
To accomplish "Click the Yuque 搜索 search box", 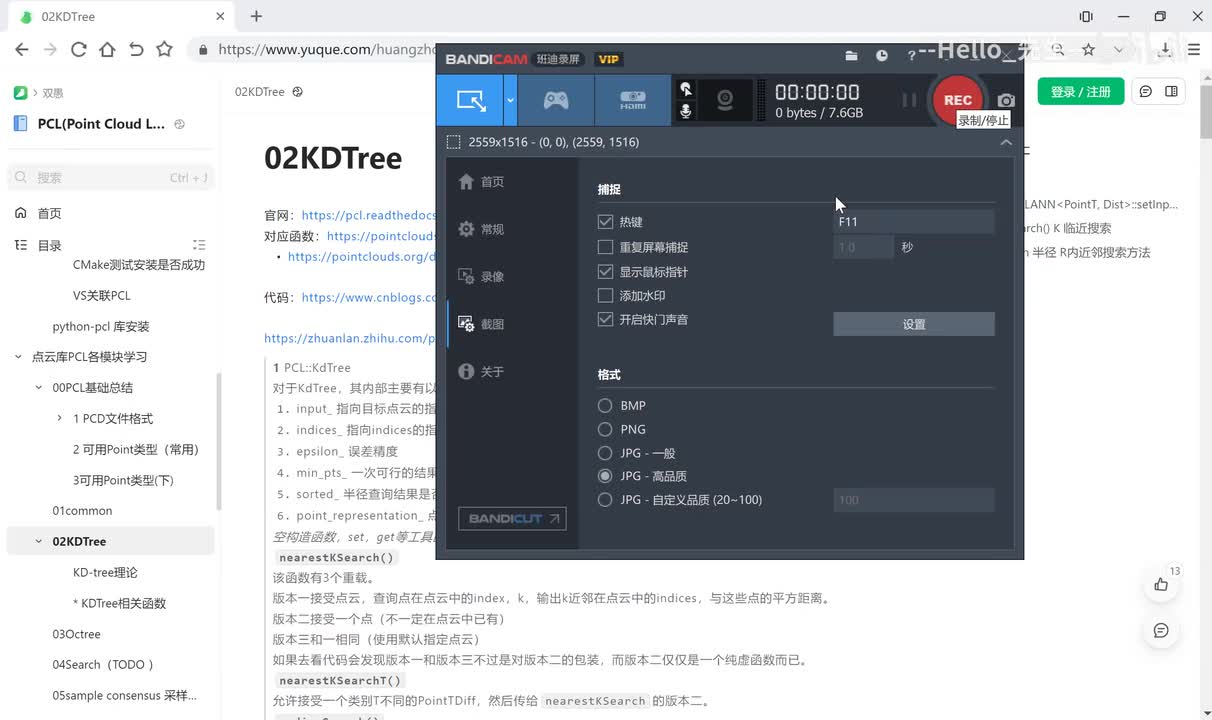I will [111, 177].
